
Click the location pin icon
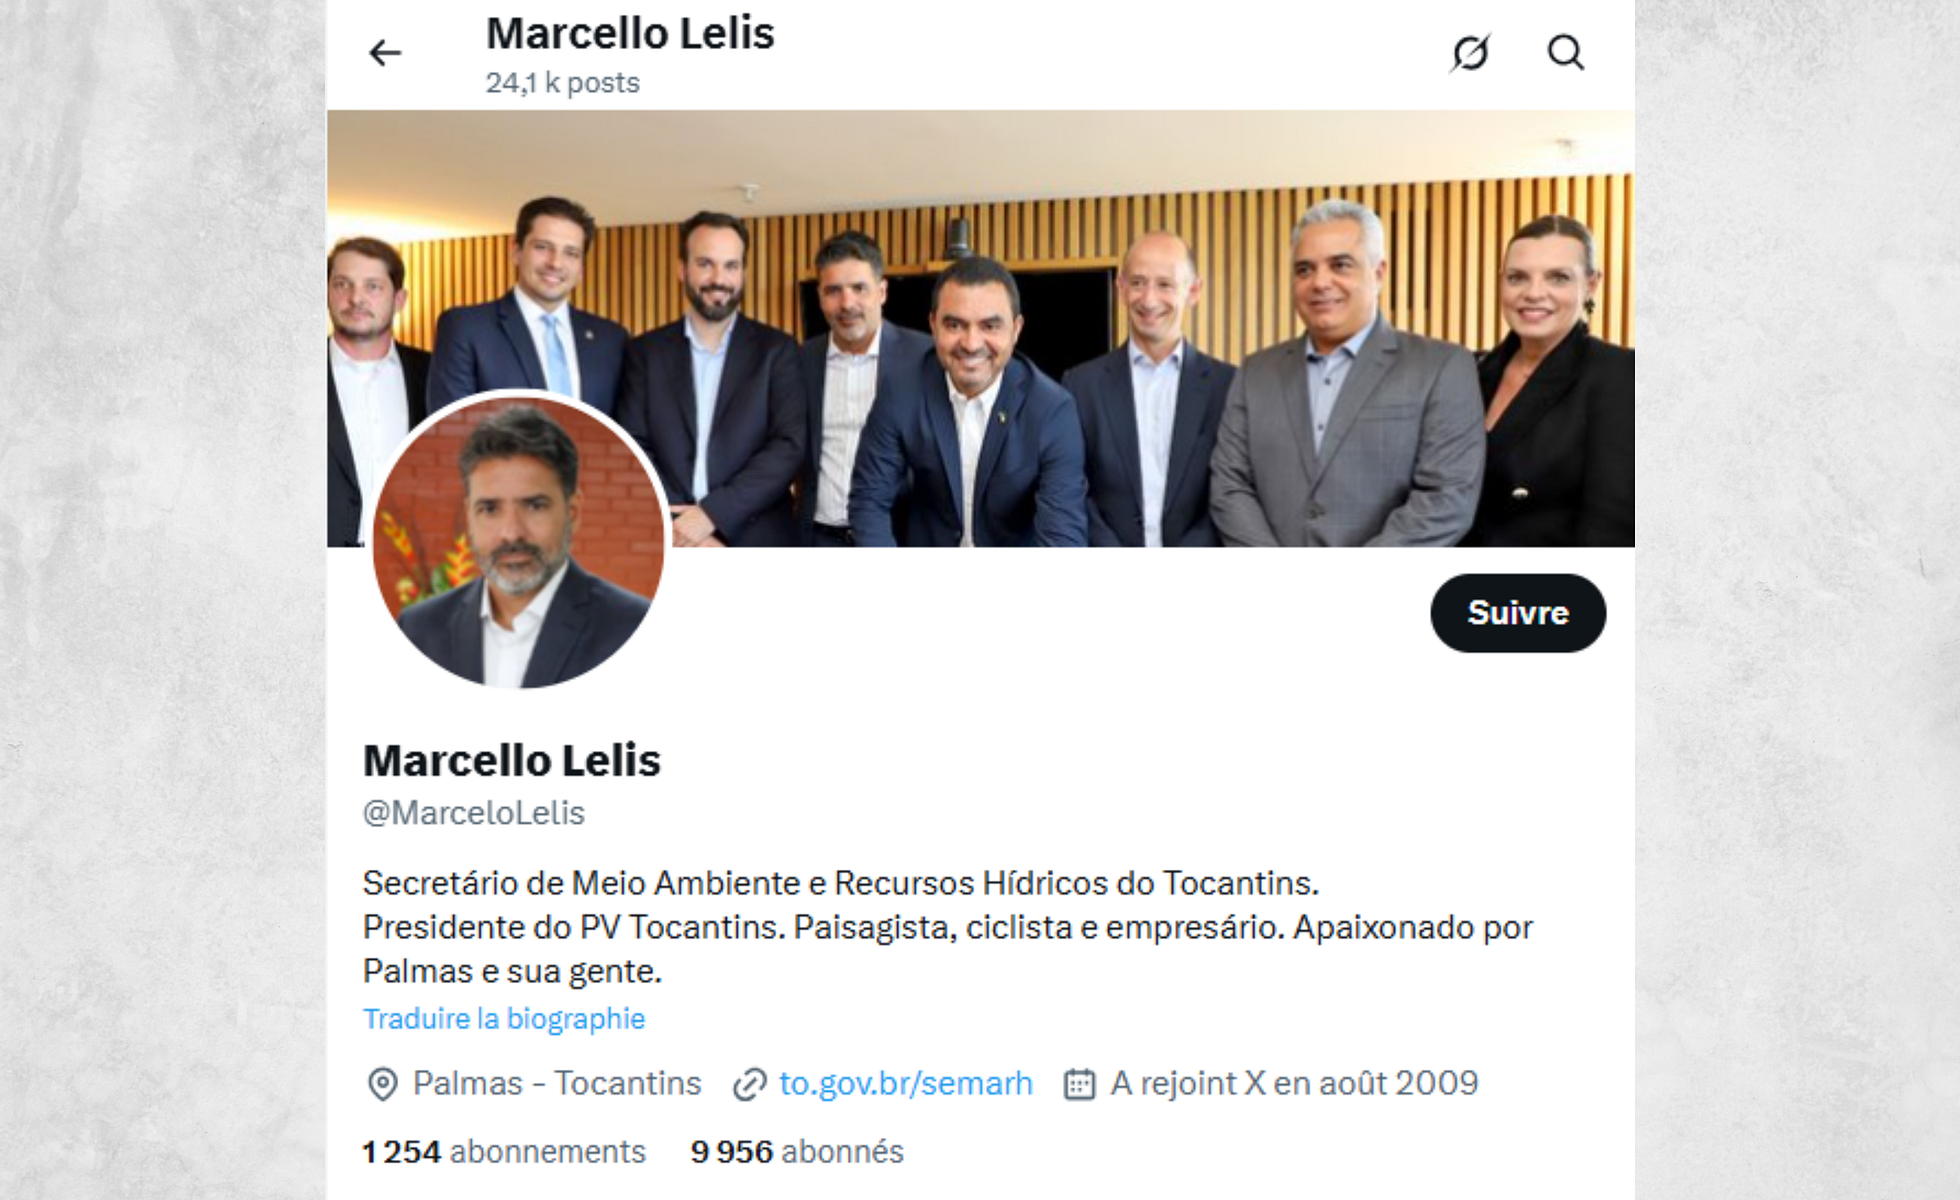pyautogui.click(x=382, y=1084)
